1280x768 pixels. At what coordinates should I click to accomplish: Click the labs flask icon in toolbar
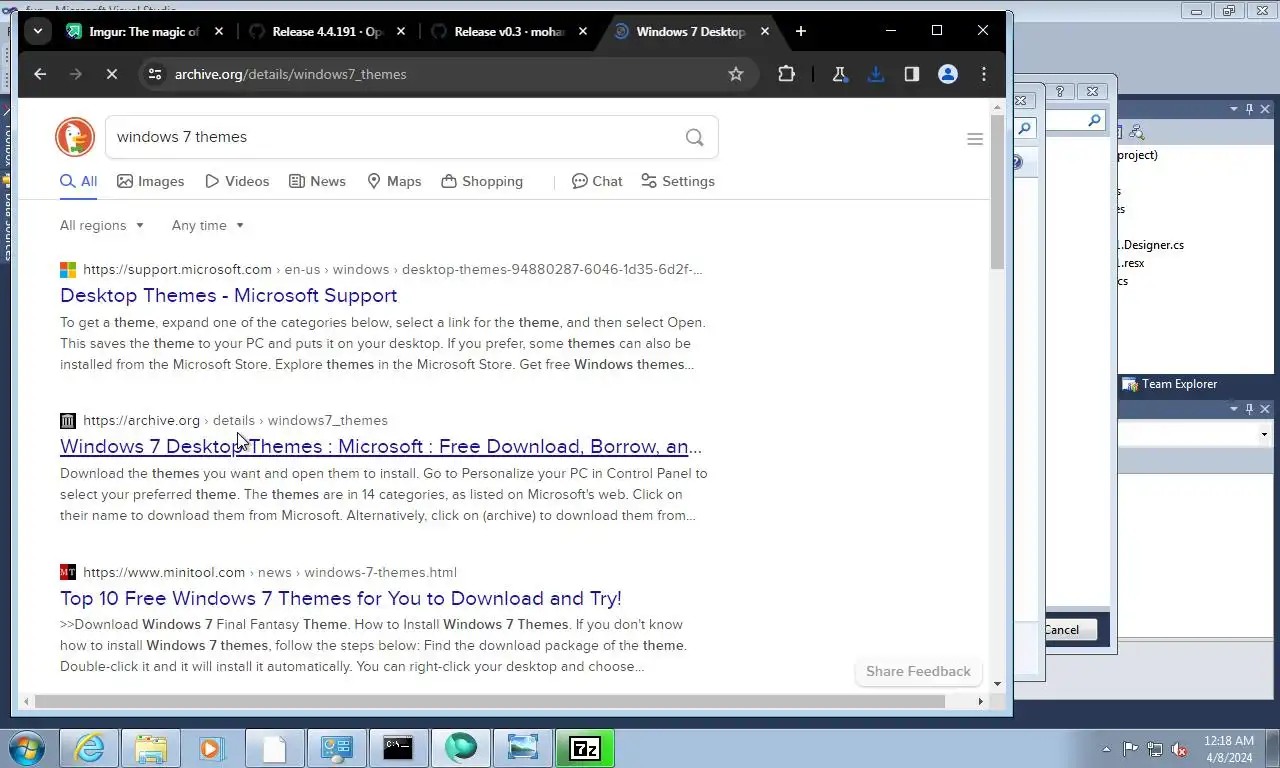tap(840, 74)
